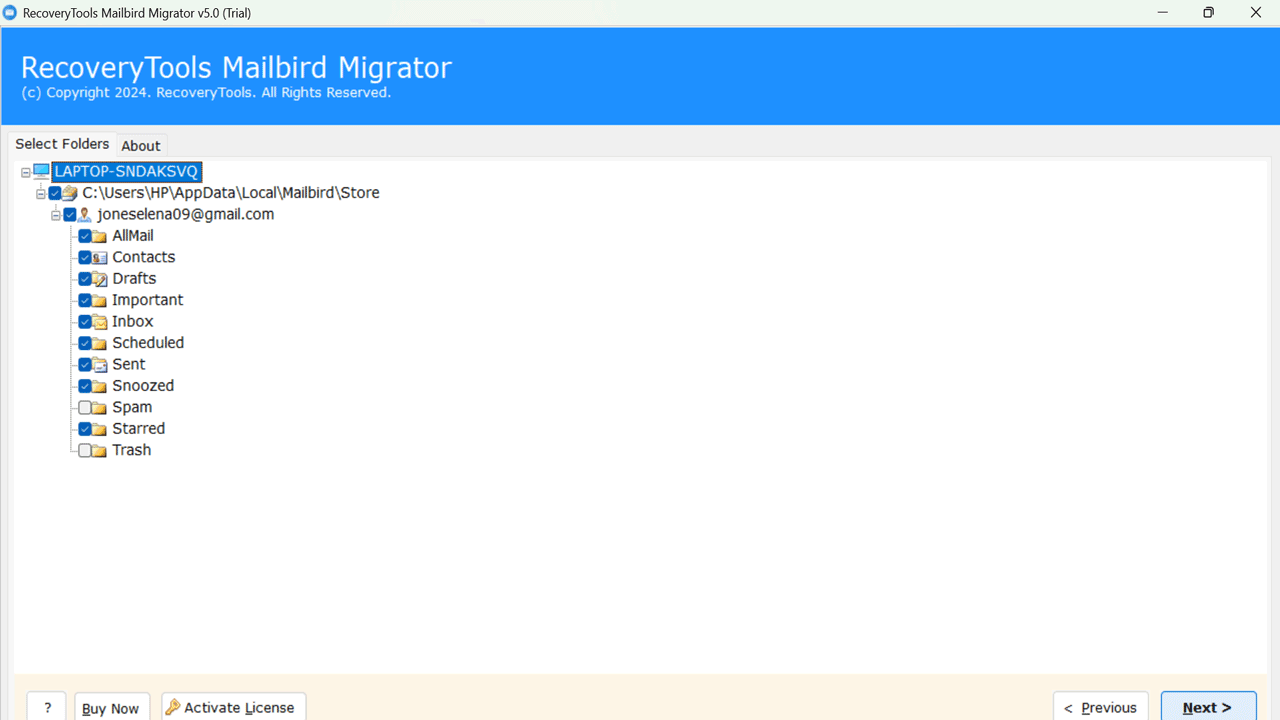Click the Buy Now button
Image resolution: width=1280 pixels, height=720 pixels.
click(111, 706)
